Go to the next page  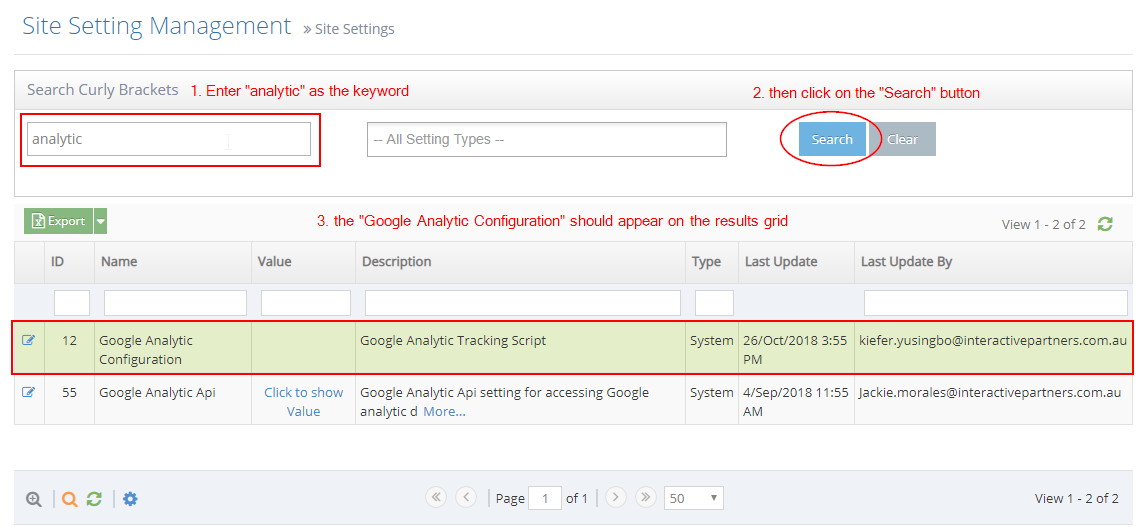click(x=616, y=497)
